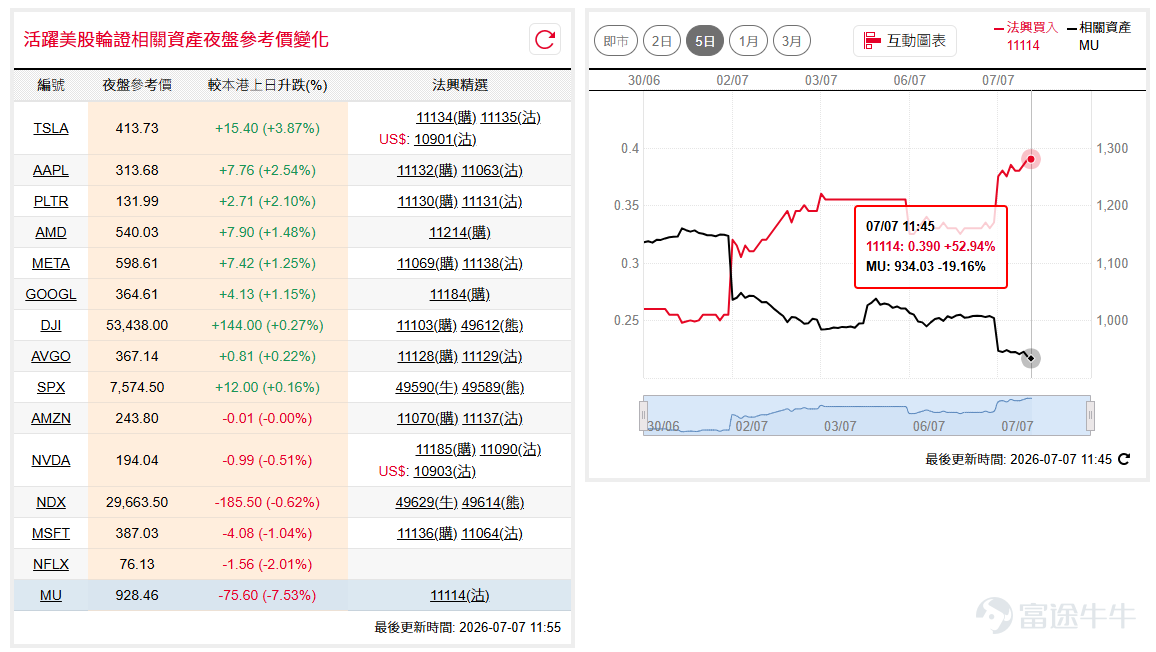Open warrant 11135(沽) for TSLA
This screenshot has width=1156, height=652.
[x=510, y=117]
